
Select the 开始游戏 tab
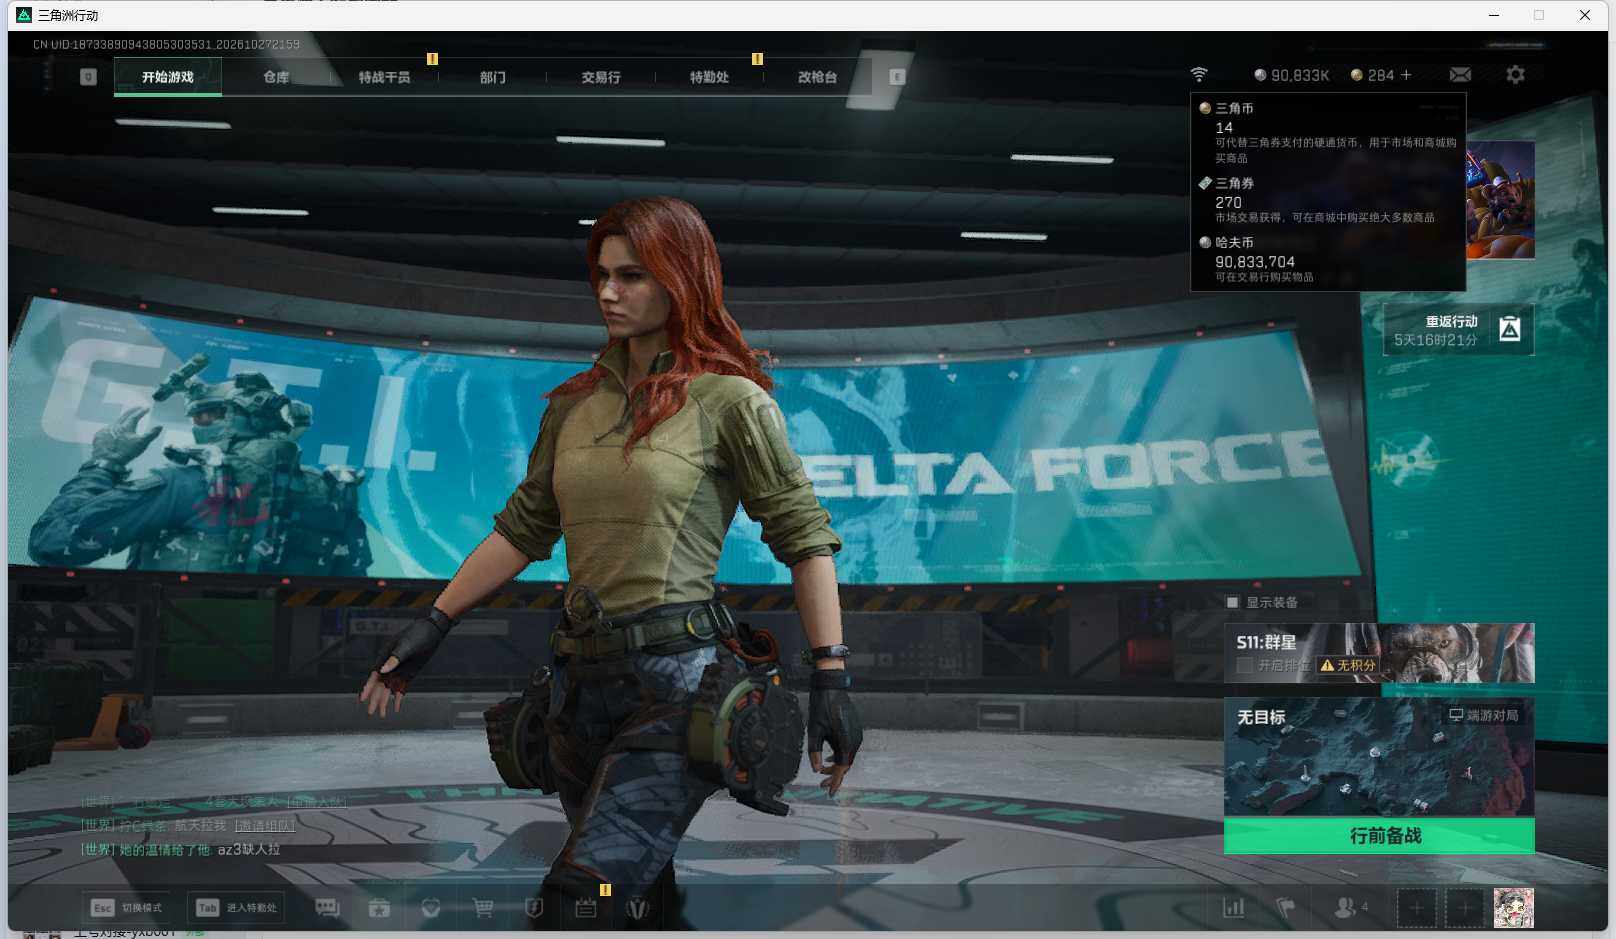click(x=168, y=77)
